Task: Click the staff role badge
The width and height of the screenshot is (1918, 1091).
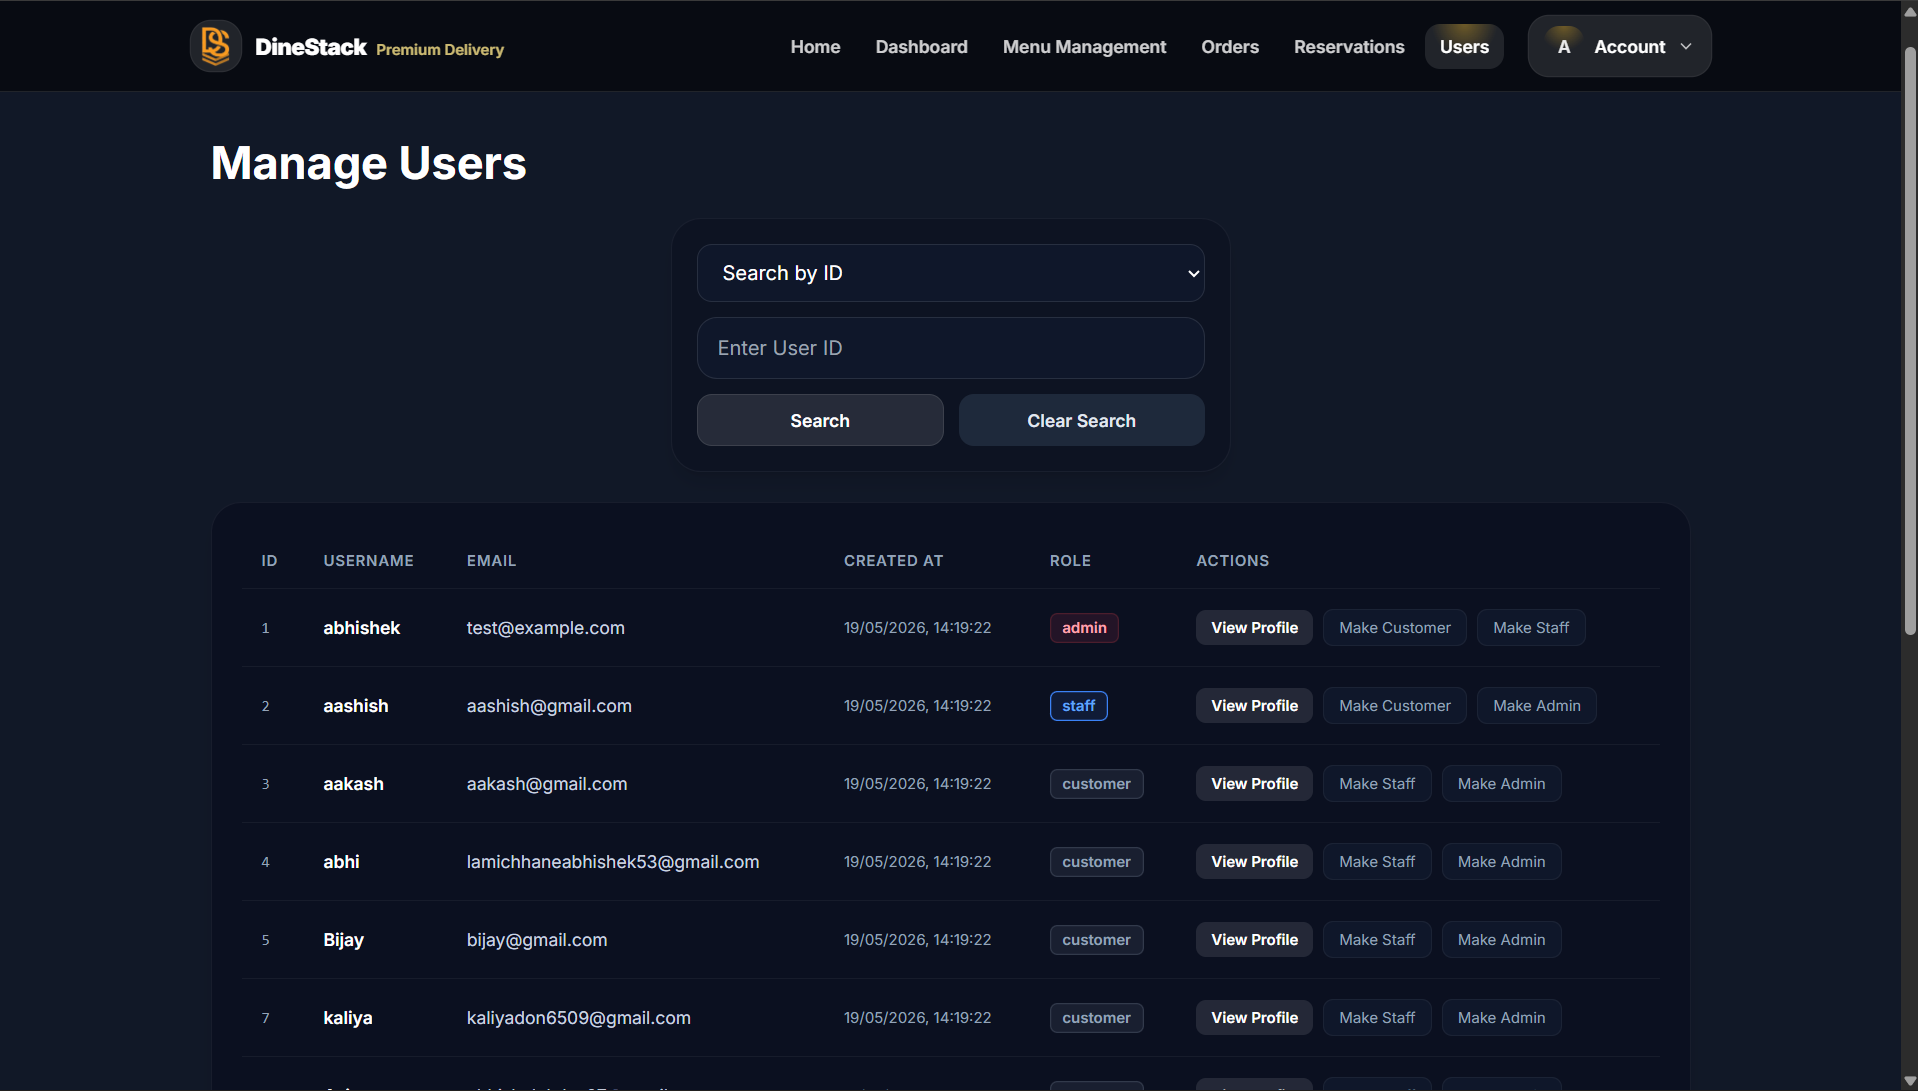Action: pyautogui.click(x=1078, y=706)
